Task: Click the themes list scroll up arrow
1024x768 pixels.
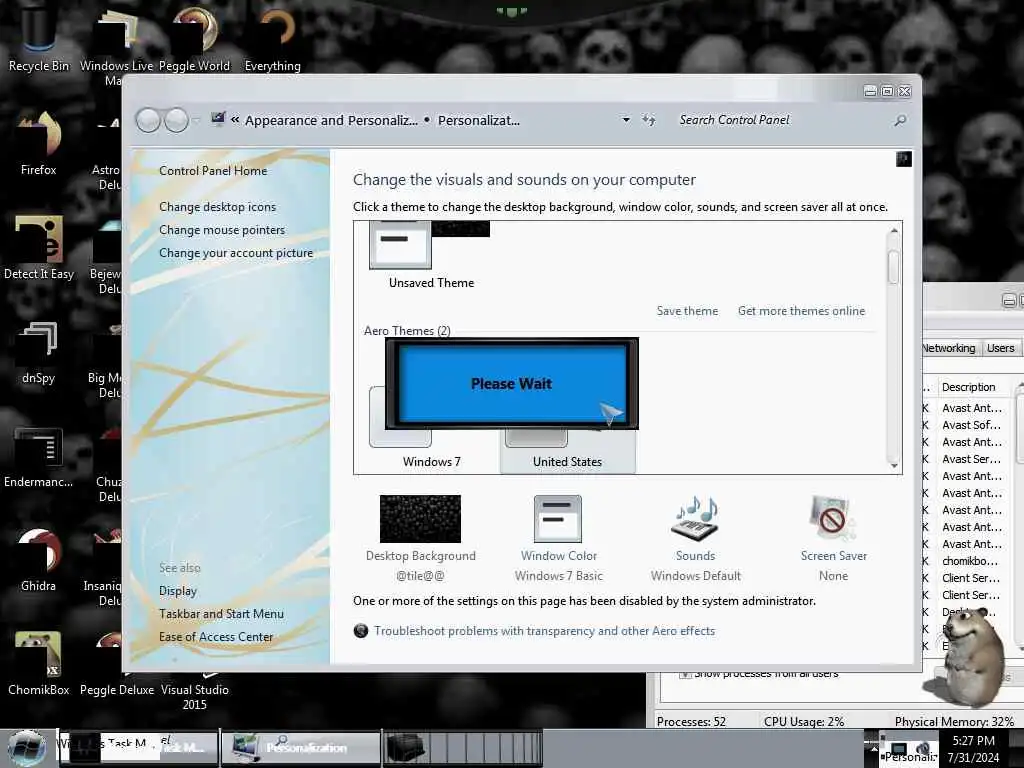Action: [x=894, y=231]
